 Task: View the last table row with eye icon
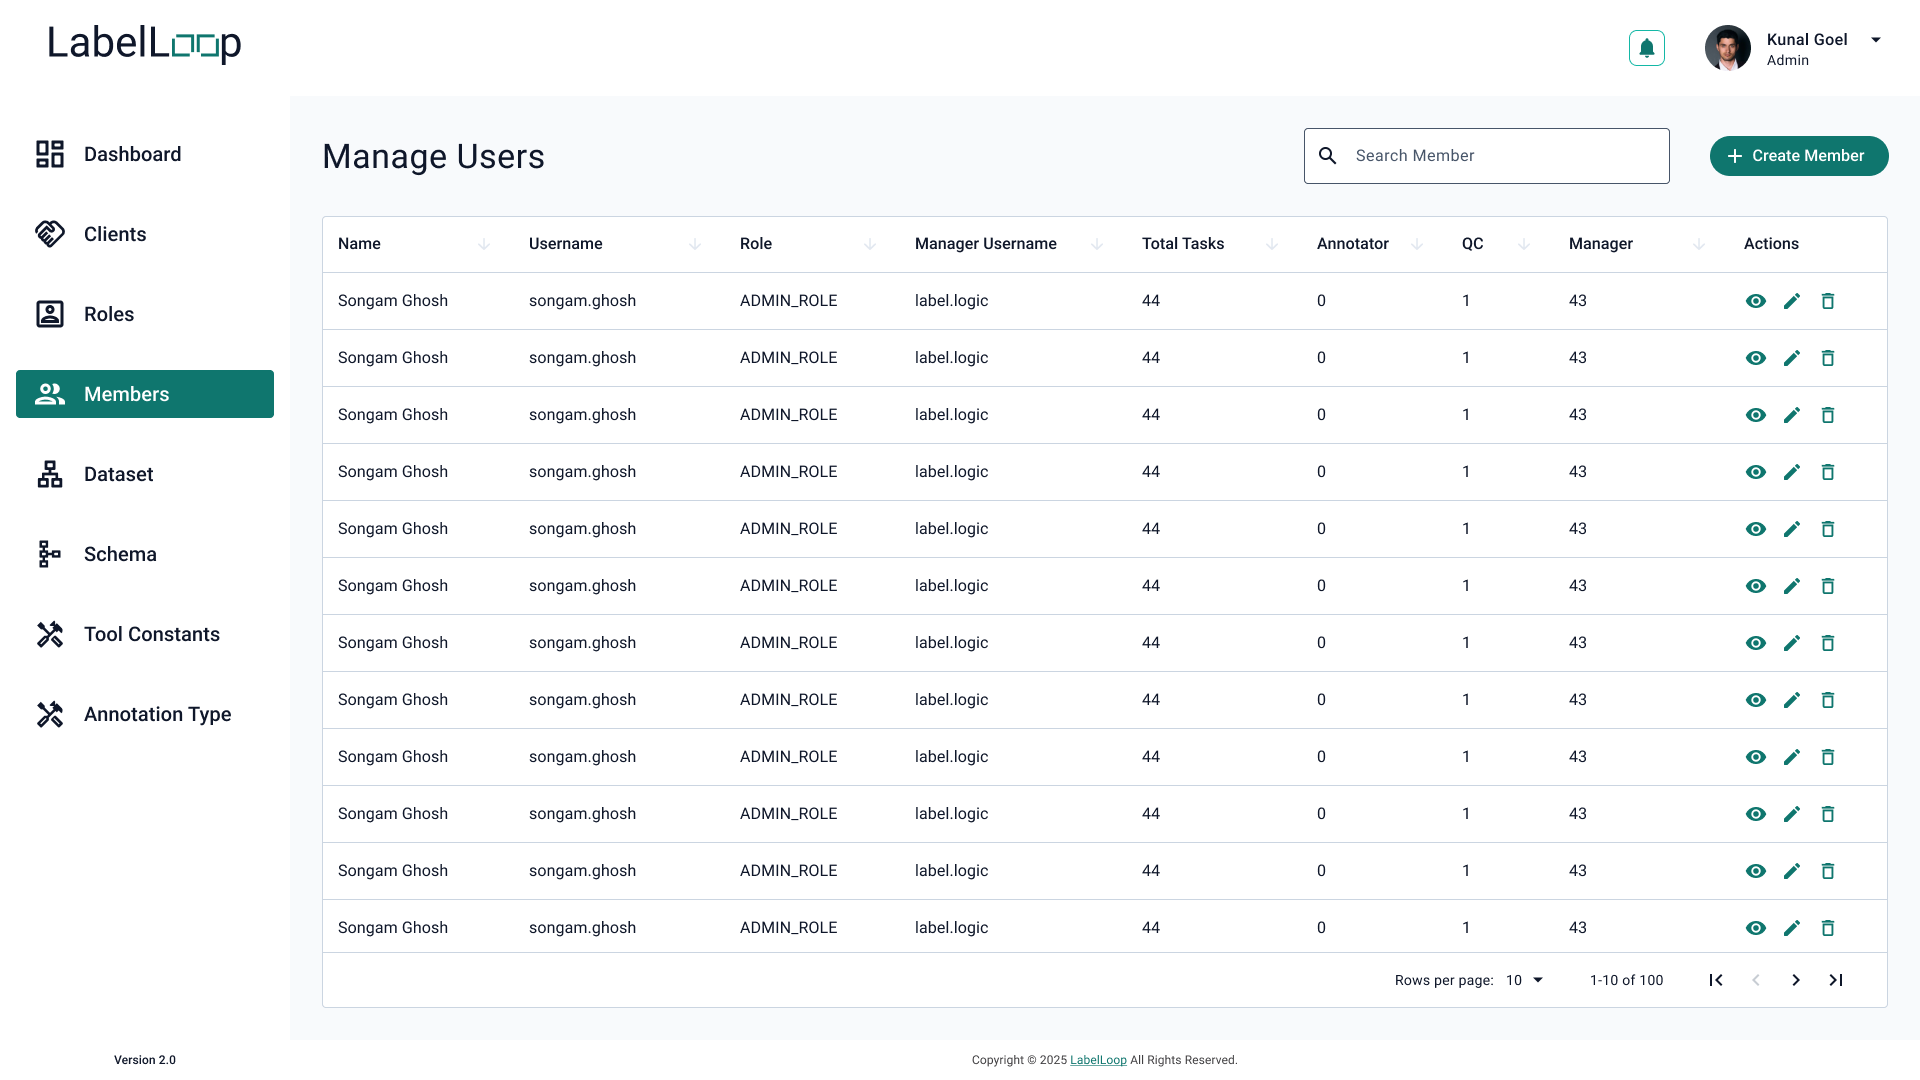coord(1756,928)
